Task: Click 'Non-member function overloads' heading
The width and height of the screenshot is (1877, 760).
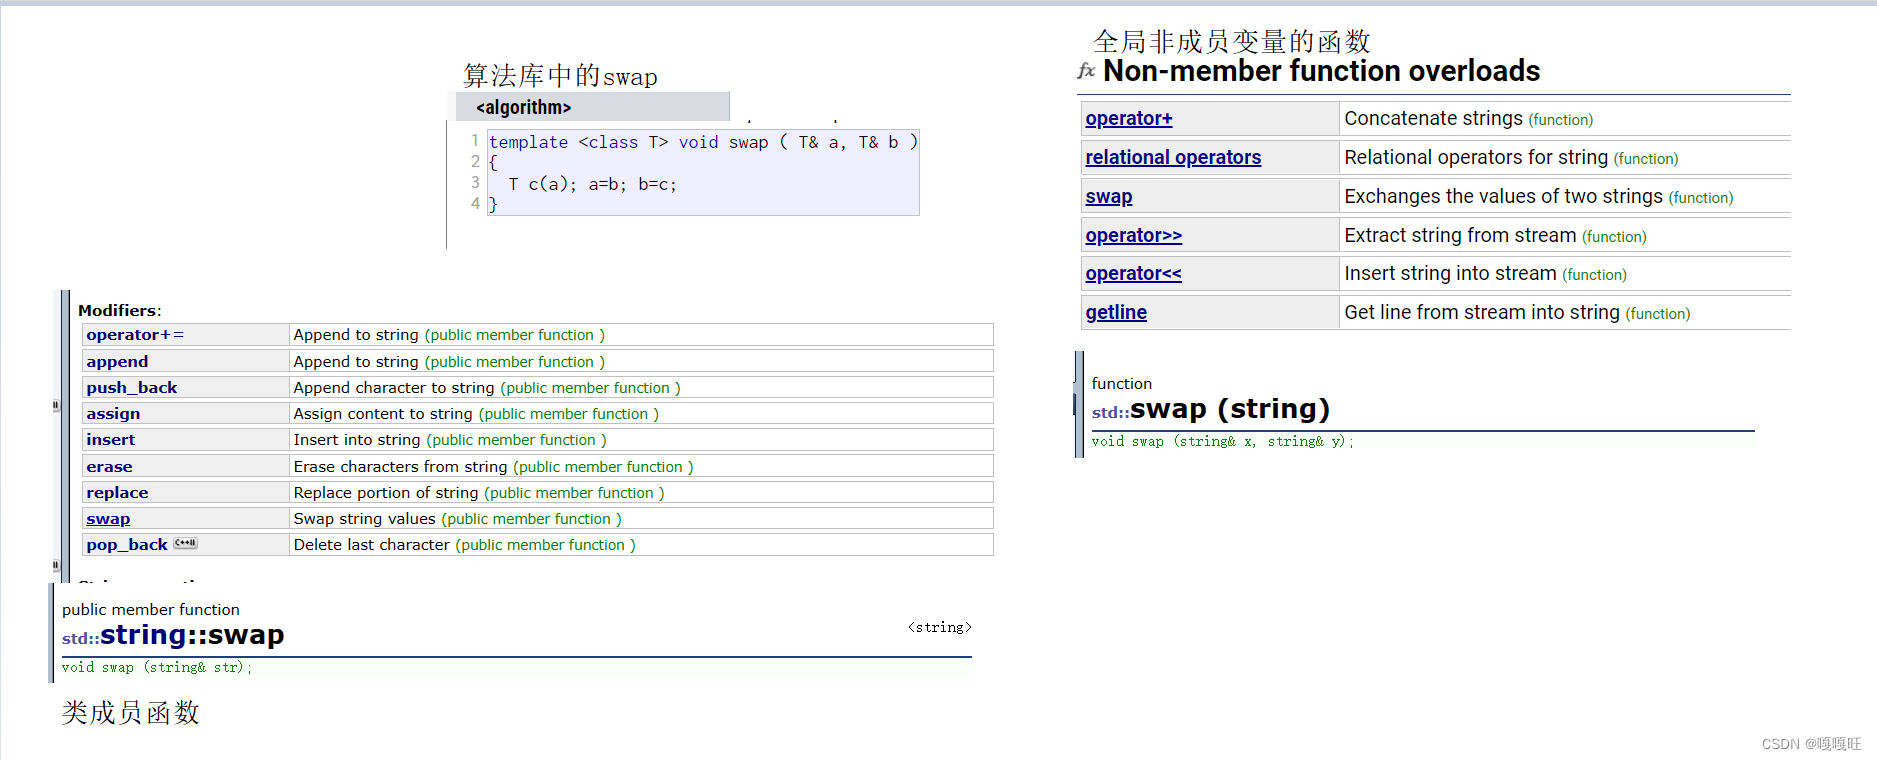Action: (1321, 71)
